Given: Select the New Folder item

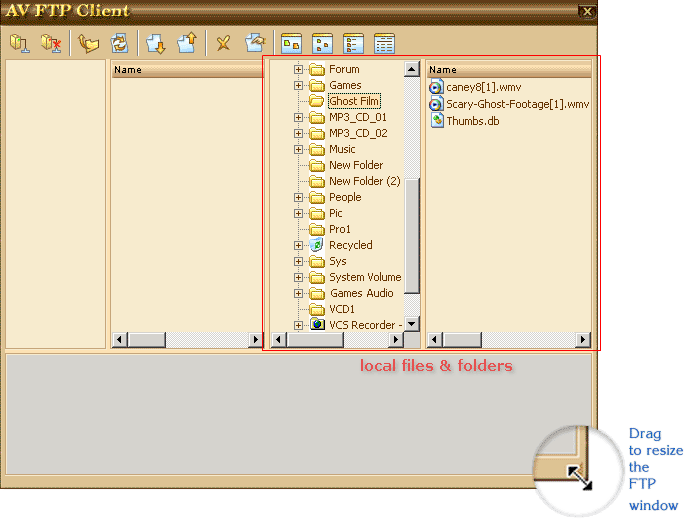Looking at the screenshot, I should [x=356, y=165].
